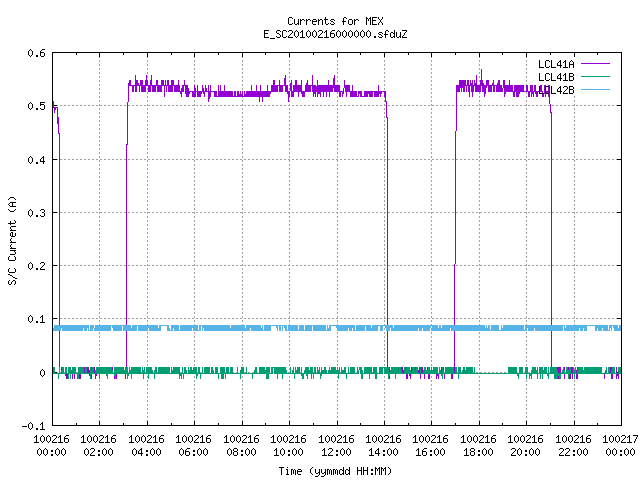
Task: Select the filename E_SC20100216000000.sfduZ subtitle
Action: 335,34
